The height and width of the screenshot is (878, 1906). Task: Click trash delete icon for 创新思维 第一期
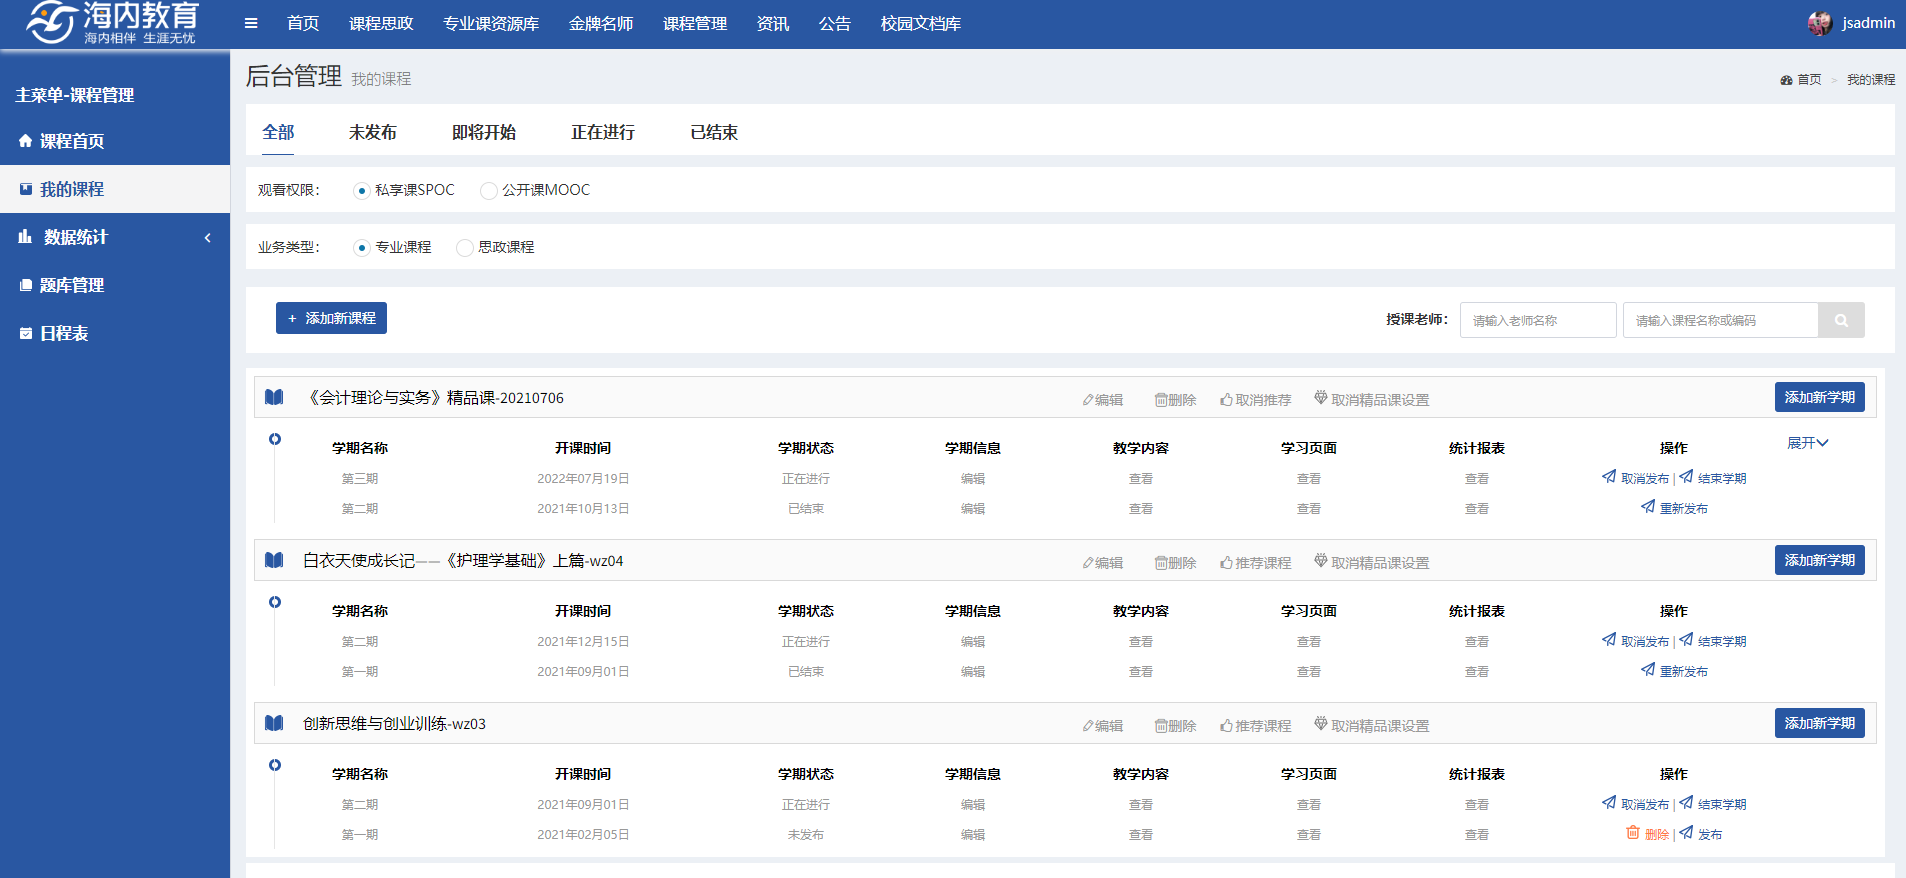pyautogui.click(x=1633, y=833)
